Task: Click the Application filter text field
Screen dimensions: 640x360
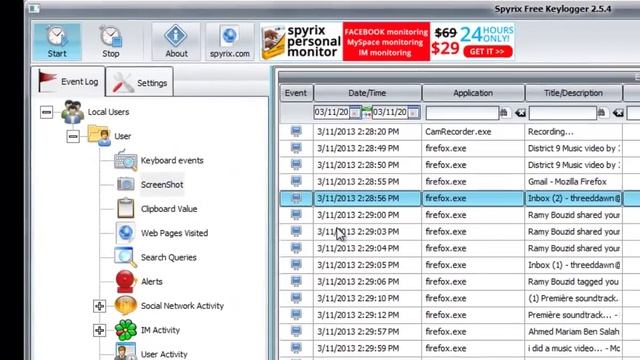Action: point(462,113)
